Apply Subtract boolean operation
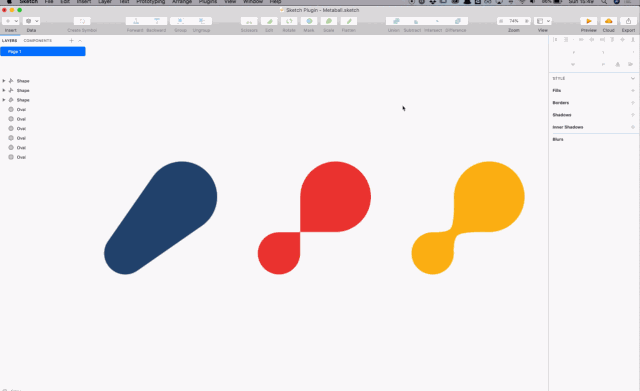 416,21
